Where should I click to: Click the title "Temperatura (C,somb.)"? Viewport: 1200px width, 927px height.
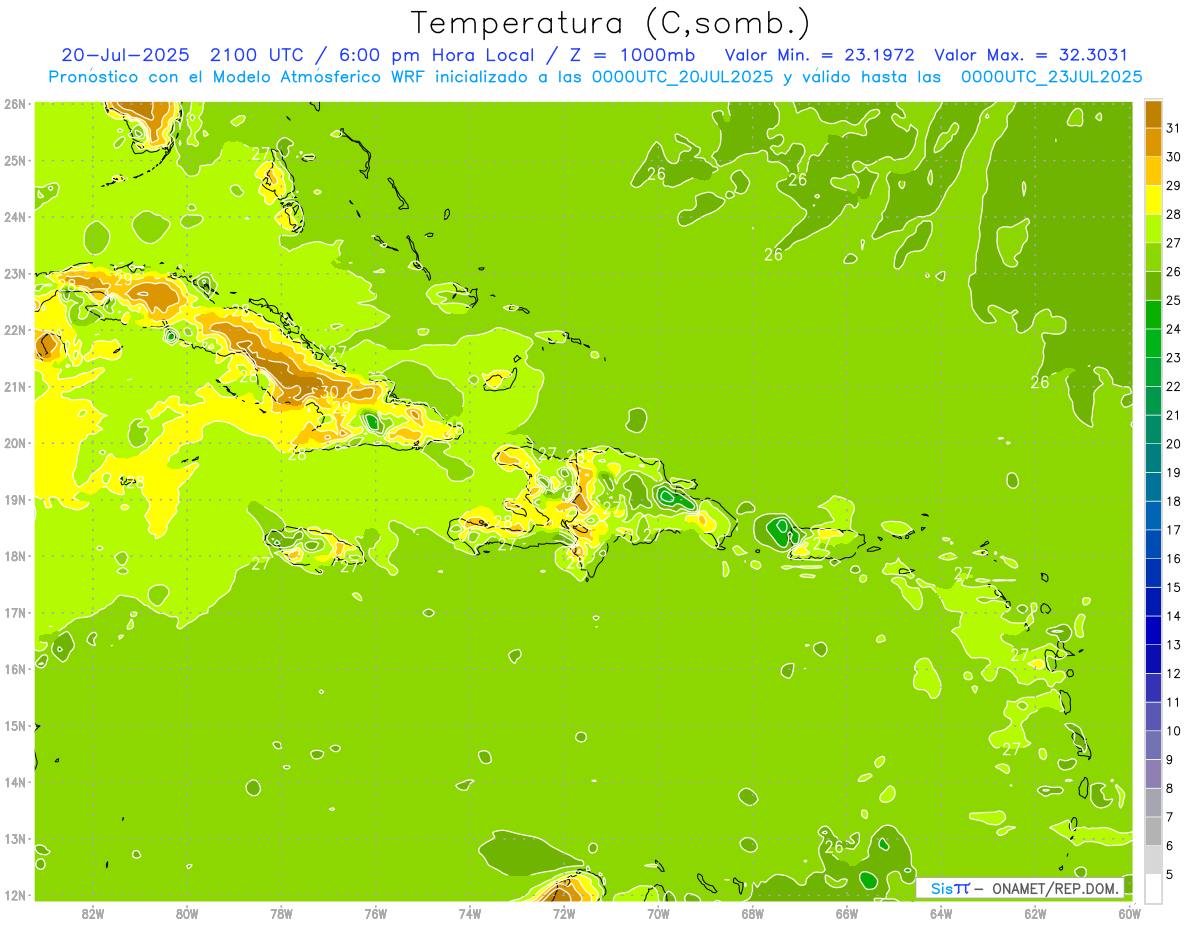click(x=611, y=23)
